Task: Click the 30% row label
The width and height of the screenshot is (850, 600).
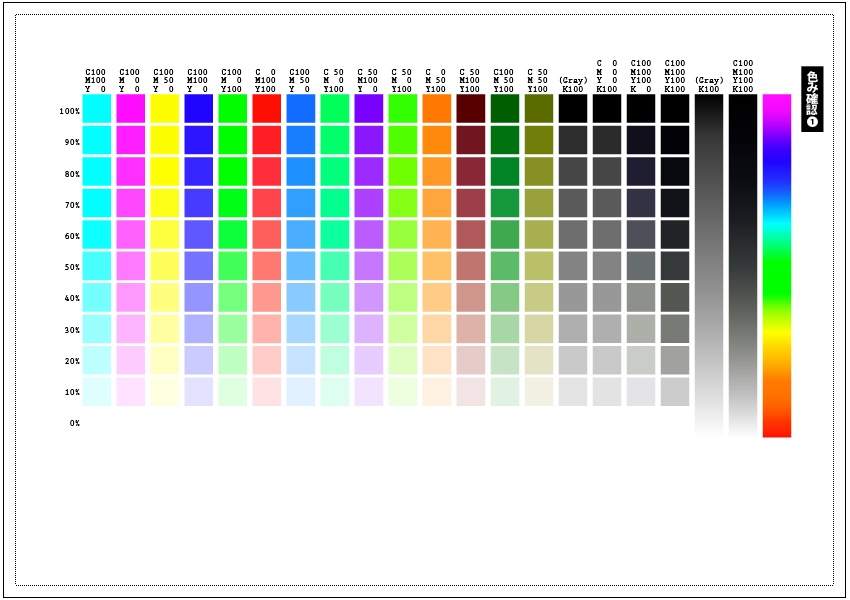Action: point(72,330)
